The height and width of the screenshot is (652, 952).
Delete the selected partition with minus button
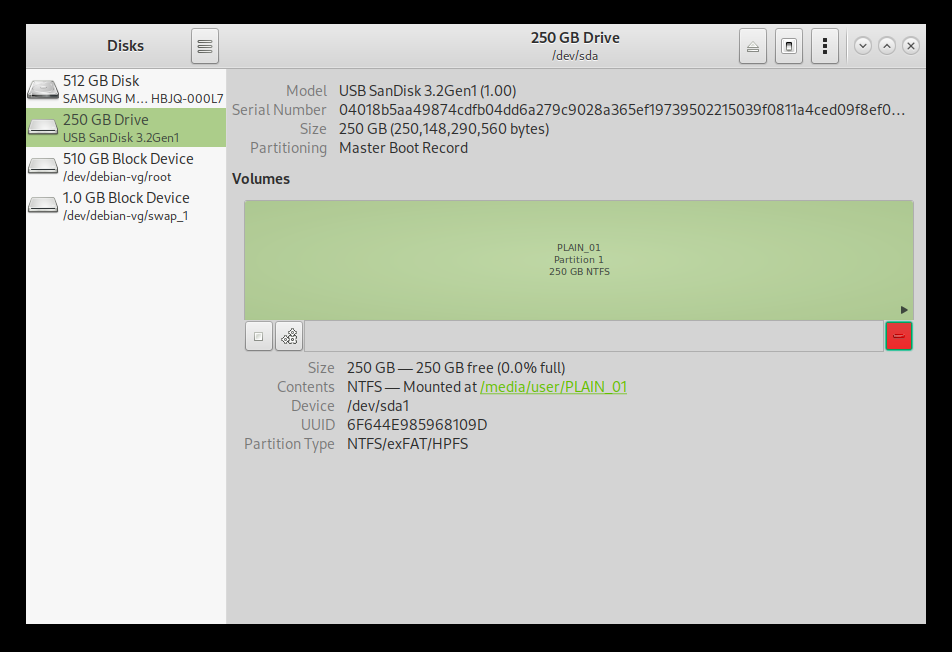click(x=899, y=336)
